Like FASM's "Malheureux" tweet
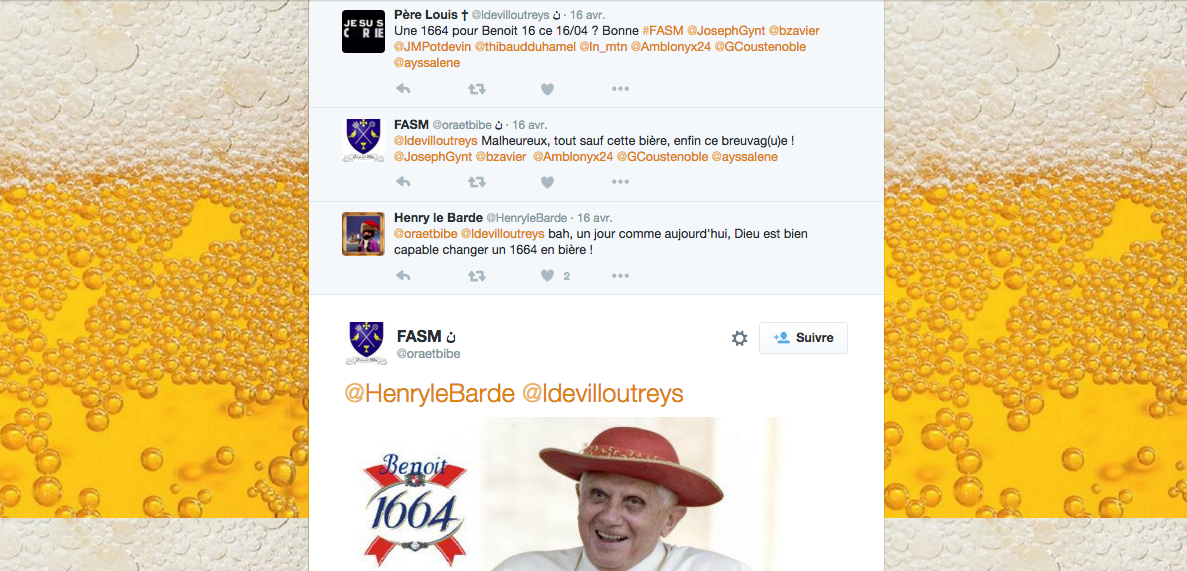The width and height of the screenshot is (1187, 571). point(547,182)
